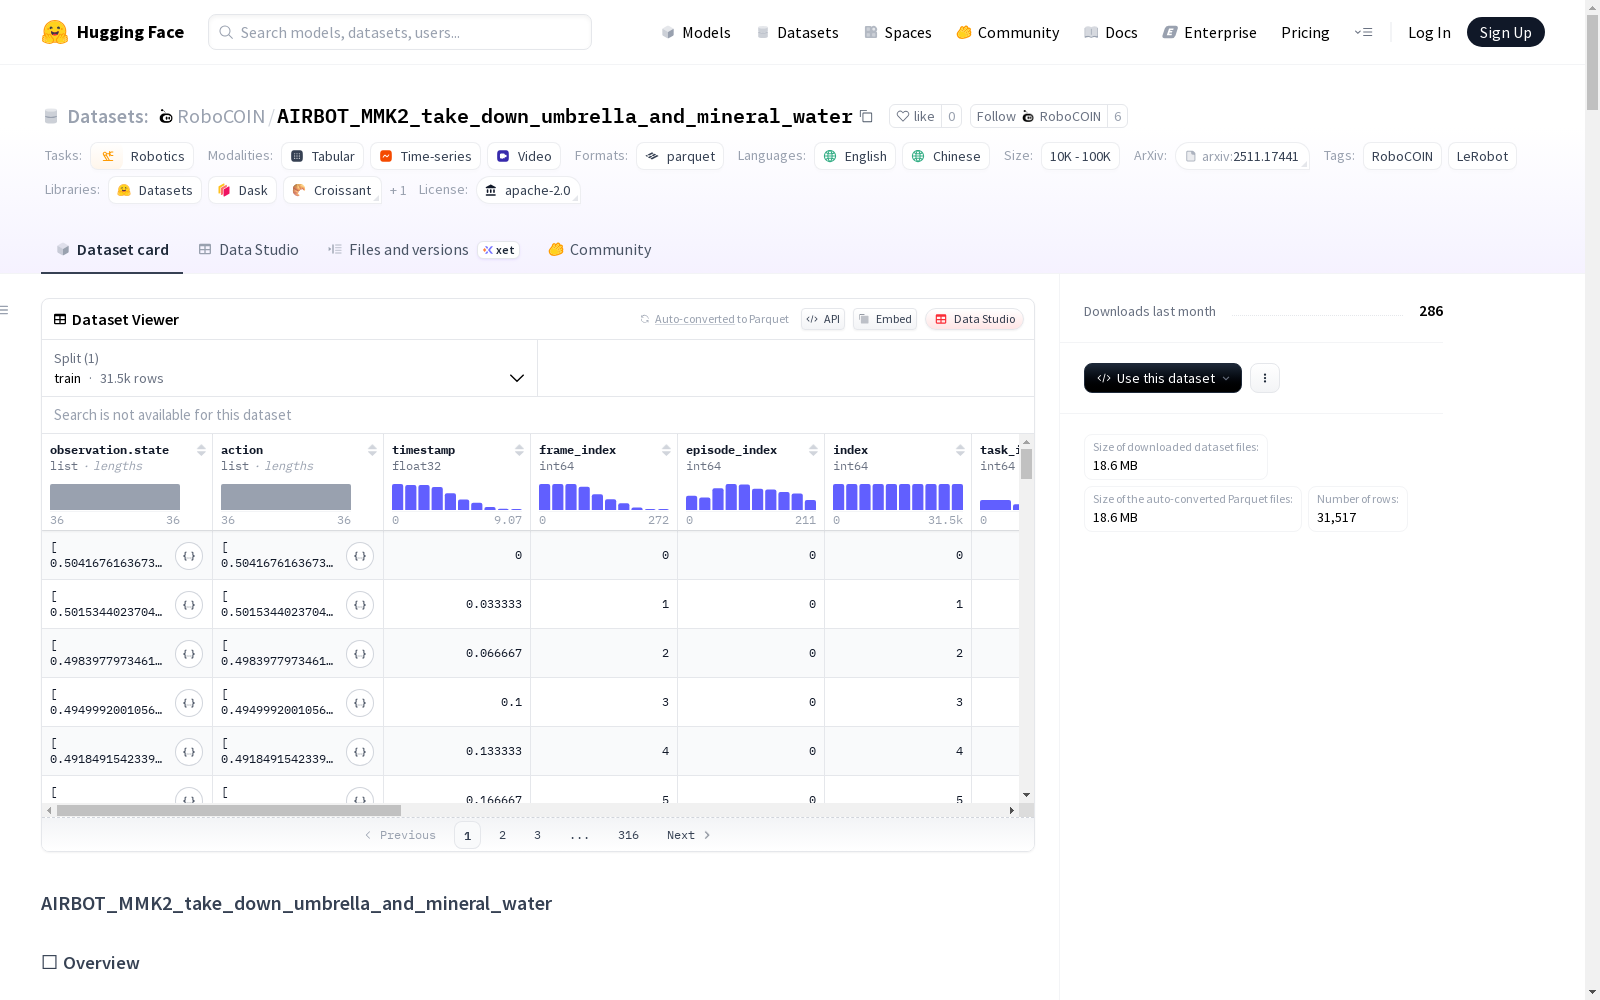Sort by episode_index column
Viewport: 1600px width, 1000px height.
[813, 450]
